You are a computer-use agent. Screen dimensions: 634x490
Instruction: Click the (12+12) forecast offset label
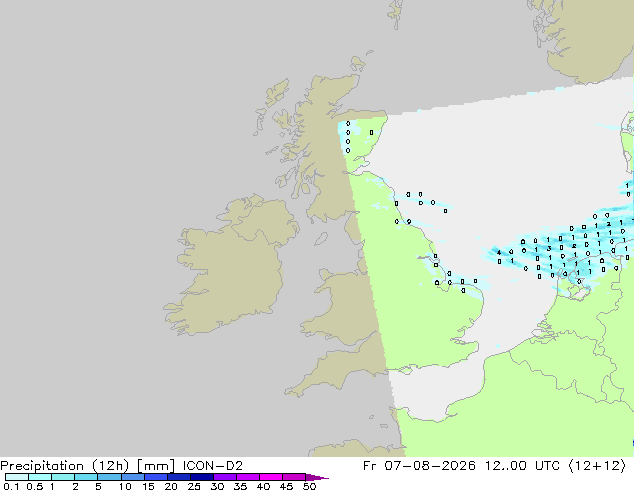597,466
